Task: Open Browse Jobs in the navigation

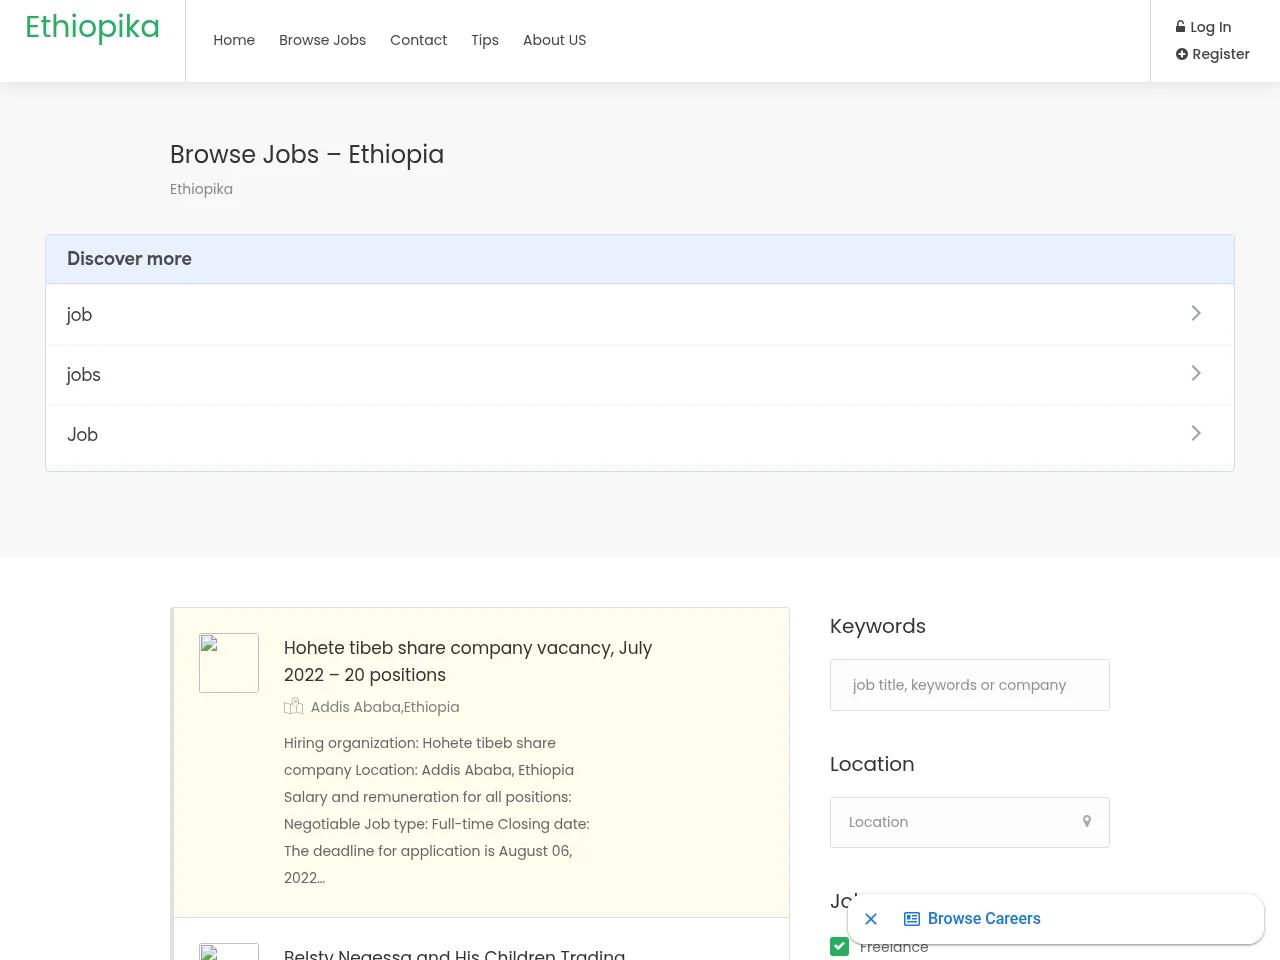Action: click(322, 40)
